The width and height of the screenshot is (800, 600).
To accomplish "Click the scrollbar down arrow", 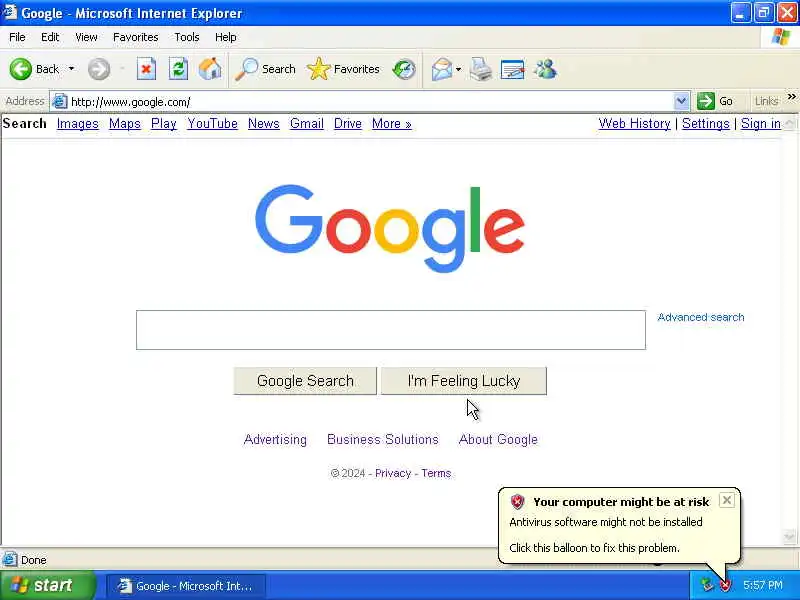I will (x=790, y=537).
